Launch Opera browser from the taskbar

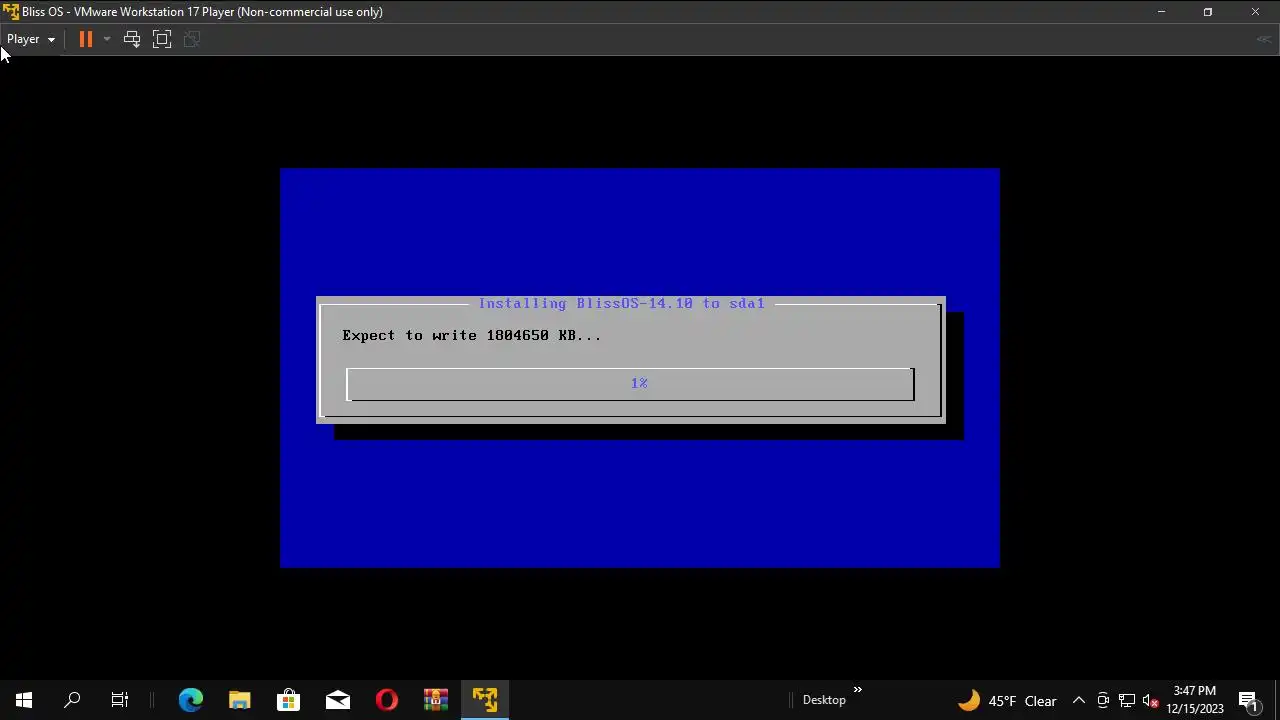click(387, 700)
